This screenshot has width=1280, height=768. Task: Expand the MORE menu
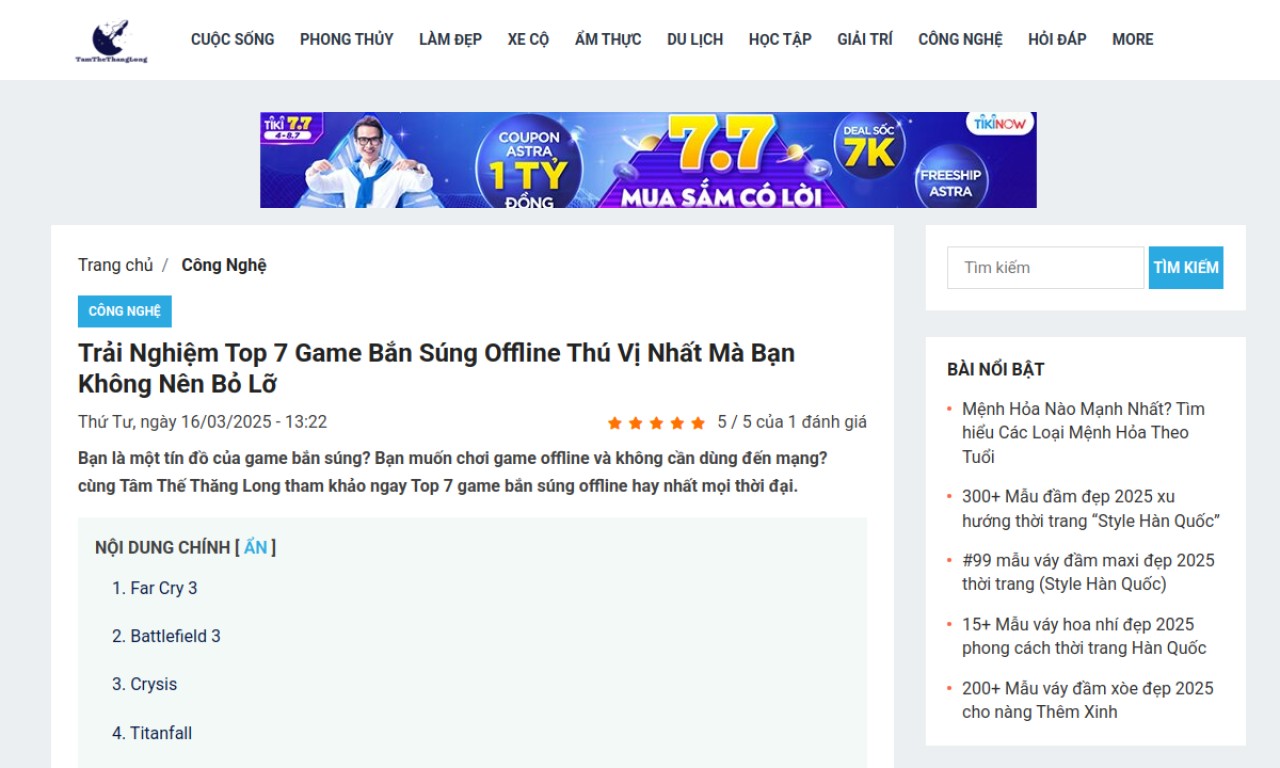click(1133, 40)
